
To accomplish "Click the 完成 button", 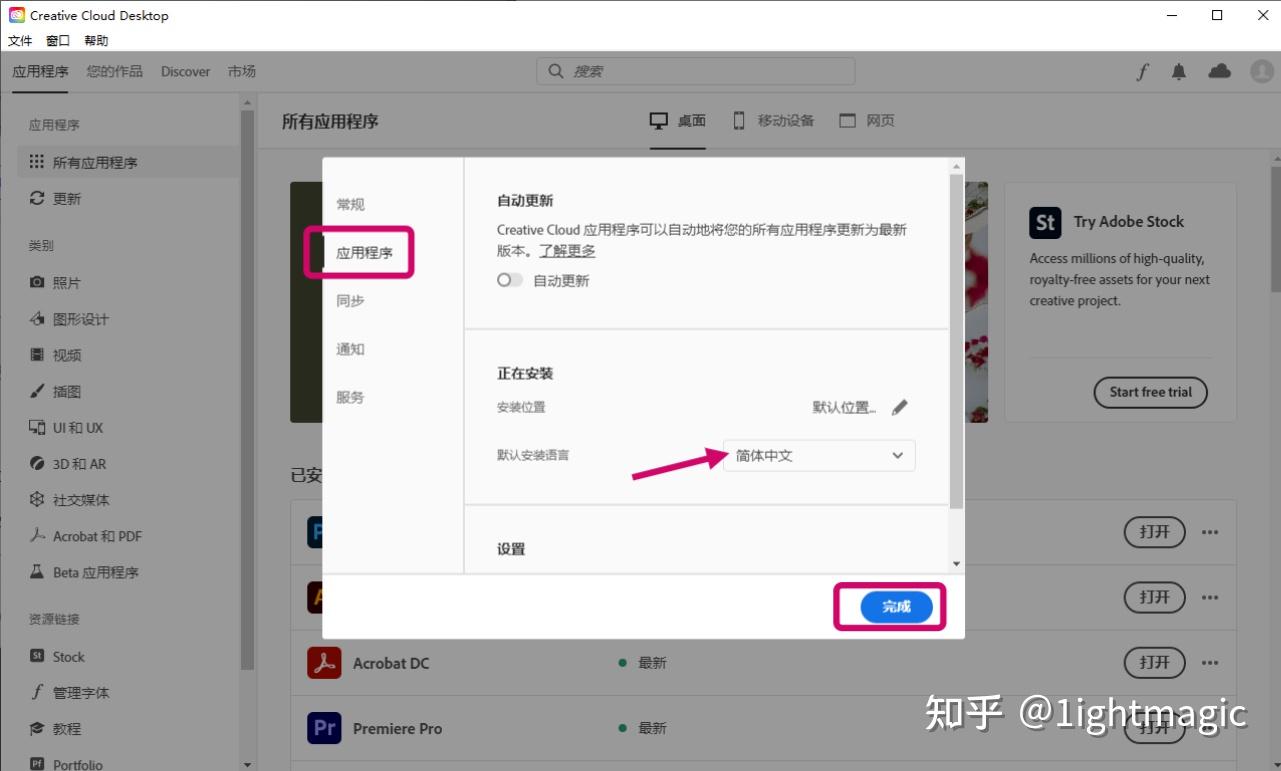I will click(x=896, y=607).
